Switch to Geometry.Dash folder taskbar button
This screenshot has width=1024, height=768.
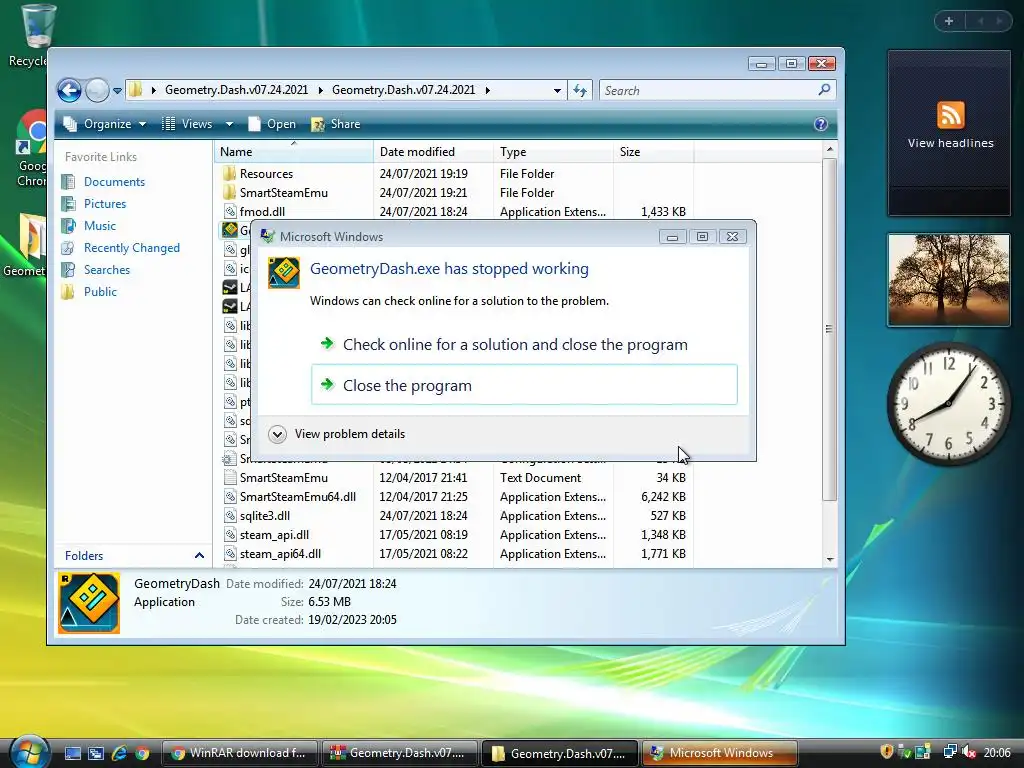(560, 753)
